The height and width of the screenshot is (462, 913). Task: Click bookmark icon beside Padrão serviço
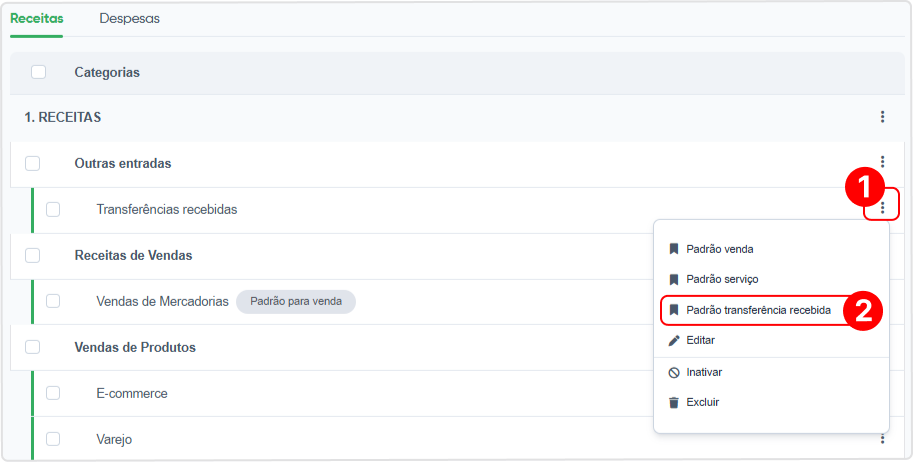(x=674, y=280)
